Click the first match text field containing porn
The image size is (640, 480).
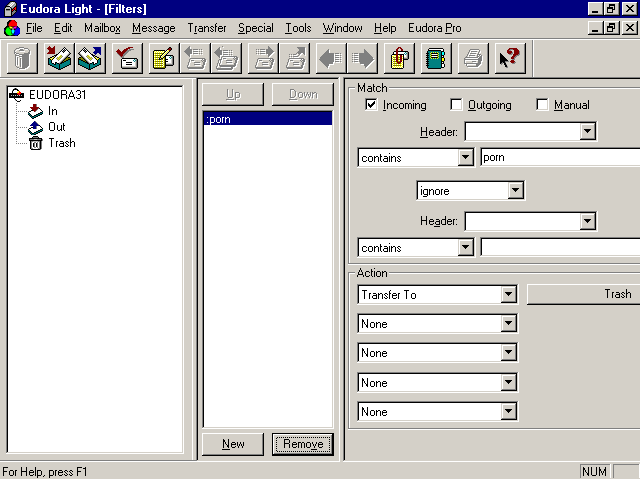(x=560, y=158)
